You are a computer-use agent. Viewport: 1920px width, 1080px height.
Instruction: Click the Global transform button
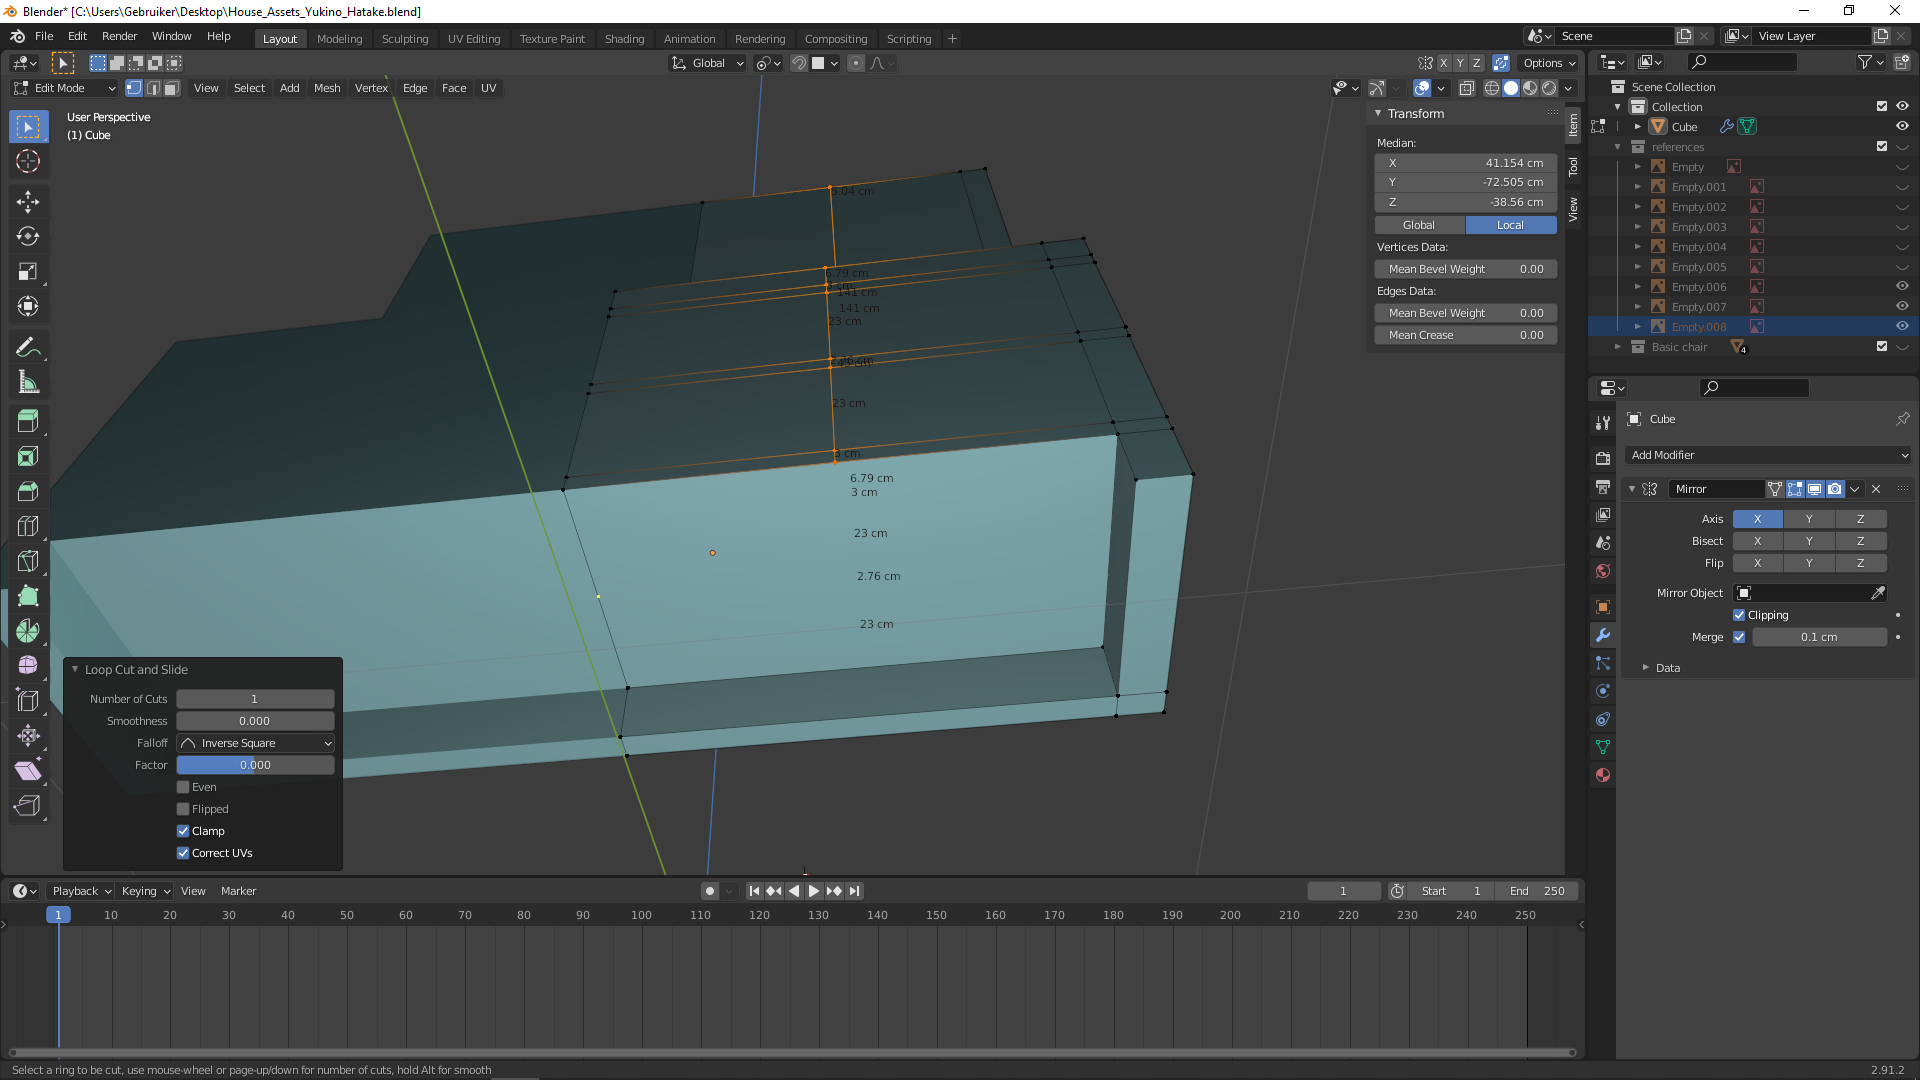click(x=1418, y=225)
